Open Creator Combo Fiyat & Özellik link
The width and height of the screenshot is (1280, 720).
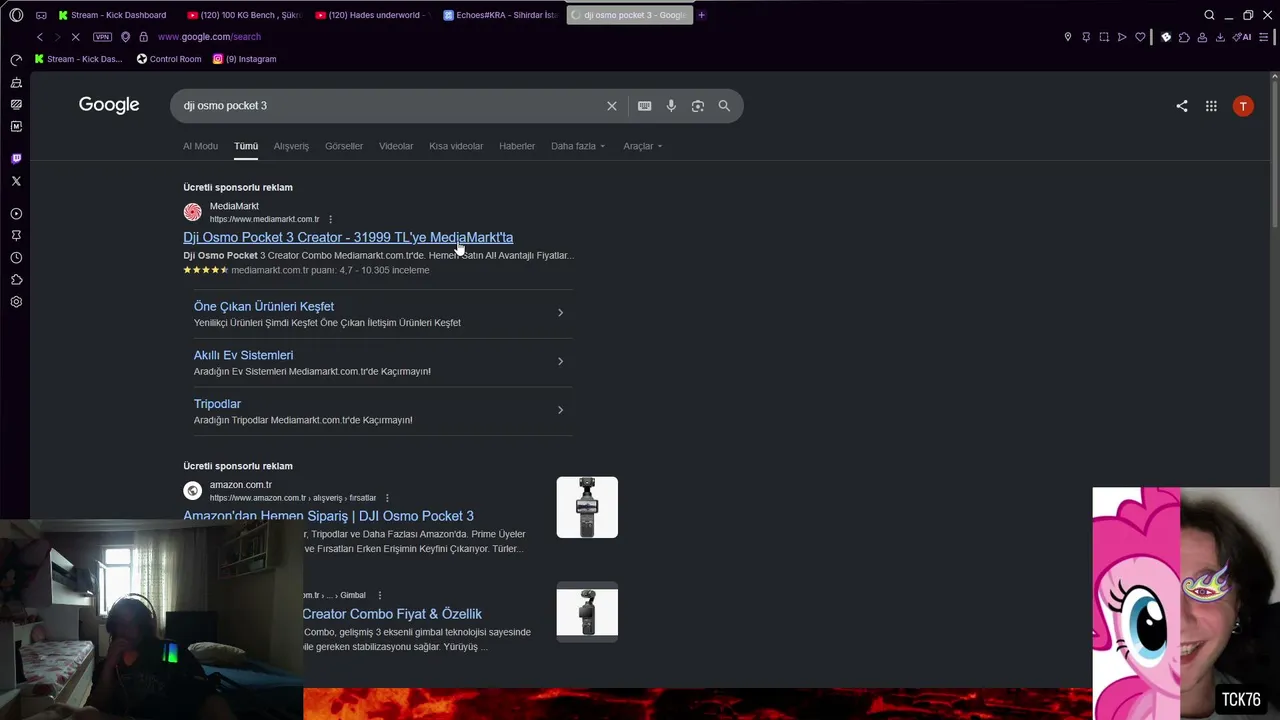392,614
